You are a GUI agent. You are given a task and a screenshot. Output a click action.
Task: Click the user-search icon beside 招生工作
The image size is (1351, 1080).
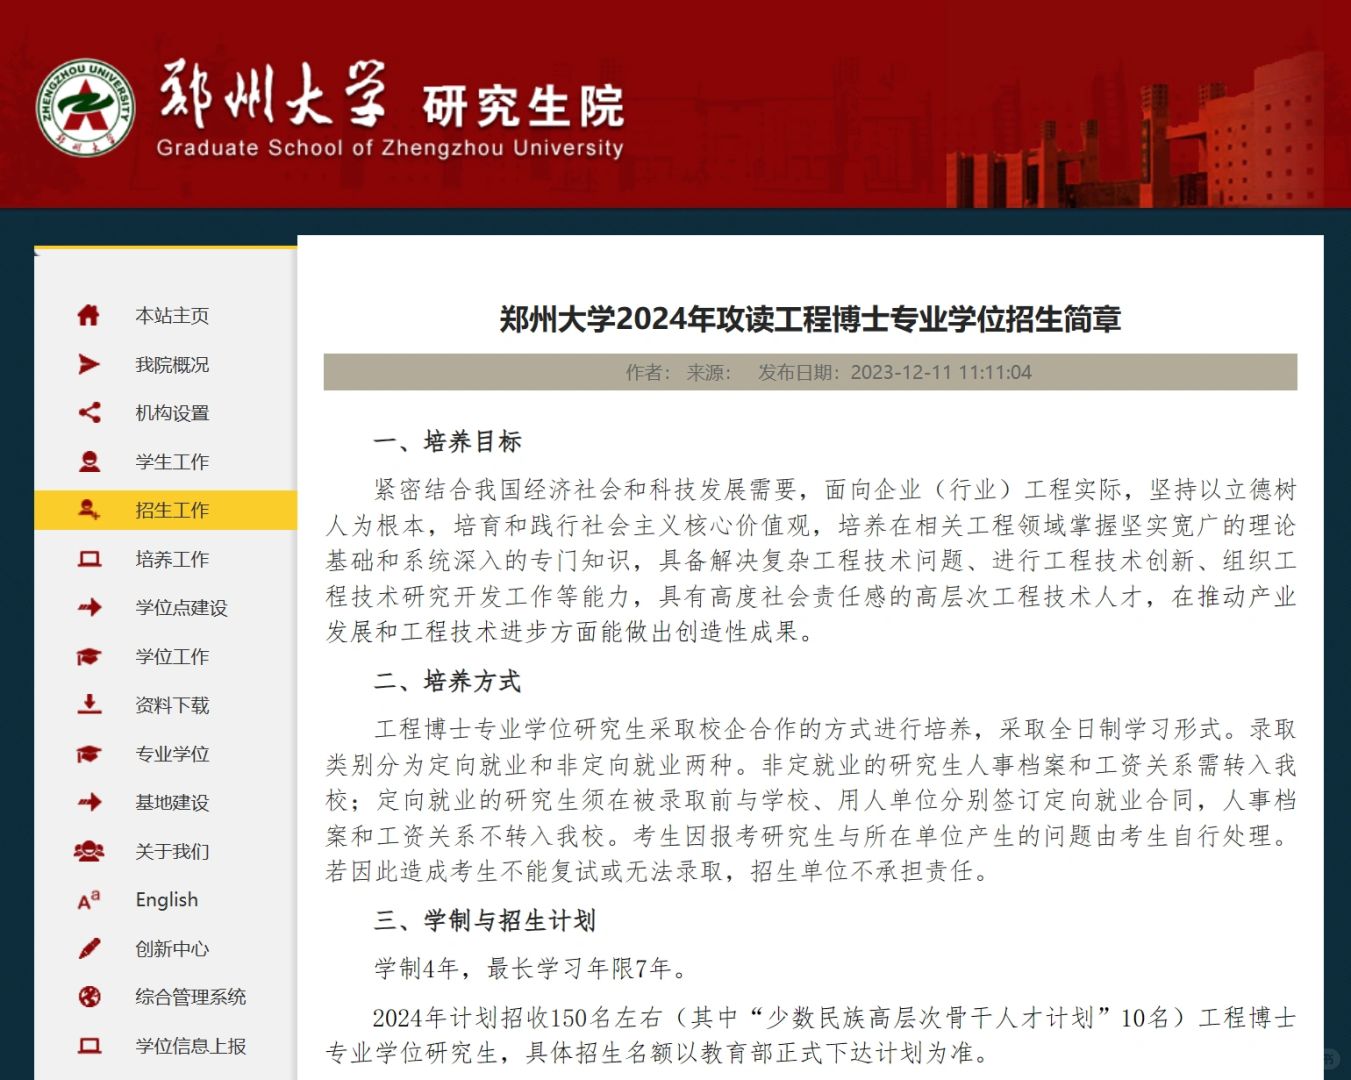[89, 510]
